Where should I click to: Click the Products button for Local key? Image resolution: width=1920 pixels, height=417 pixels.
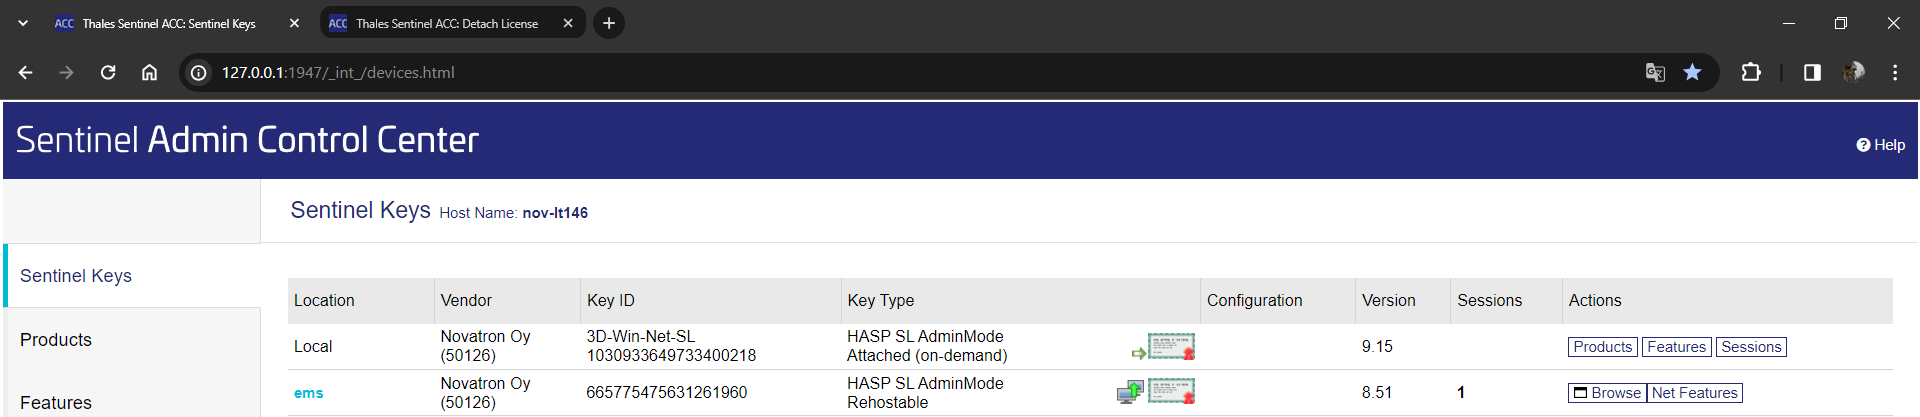click(x=1602, y=347)
